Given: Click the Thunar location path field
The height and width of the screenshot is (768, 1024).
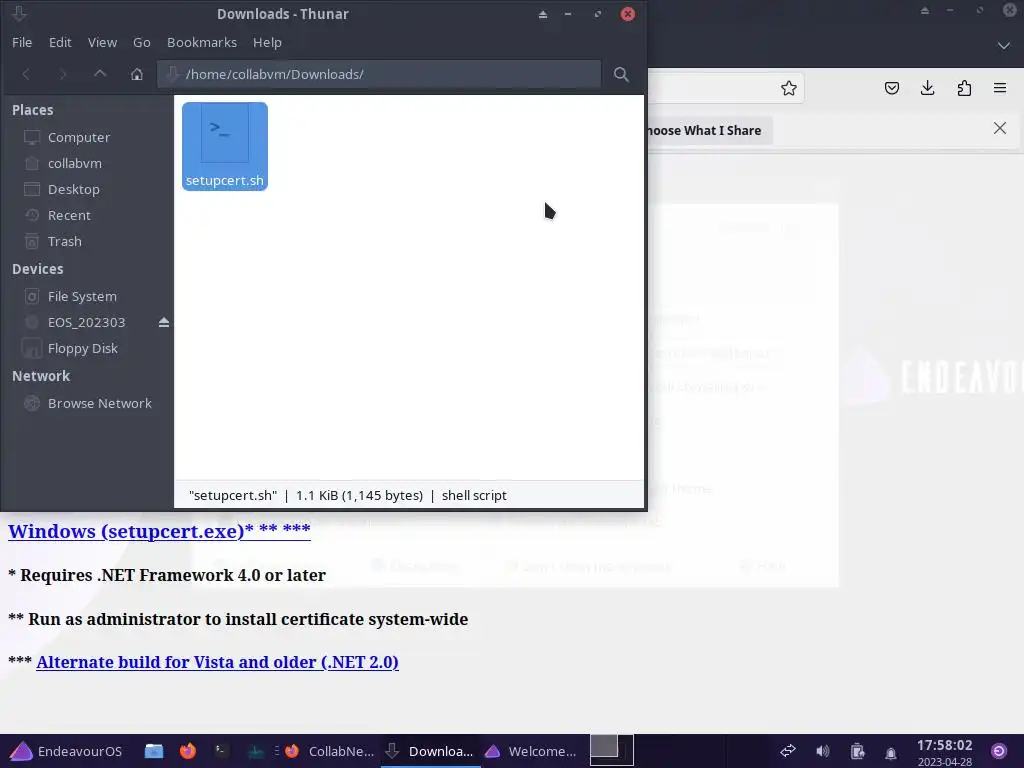Looking at the screenshot, I should (379, 74).
